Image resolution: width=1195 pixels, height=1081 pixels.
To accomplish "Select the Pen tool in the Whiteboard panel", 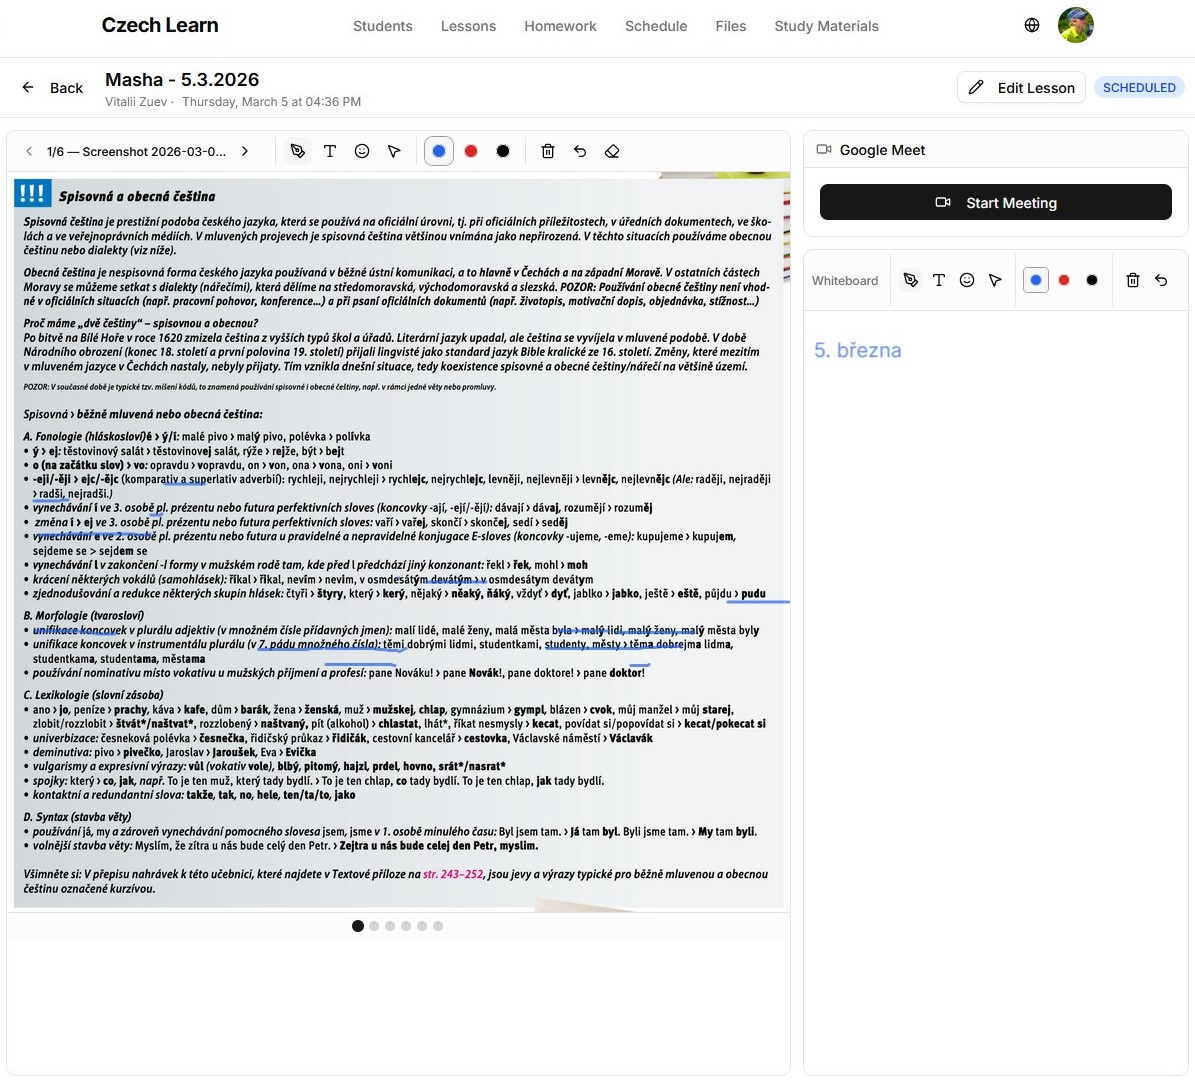I will 910,280.
